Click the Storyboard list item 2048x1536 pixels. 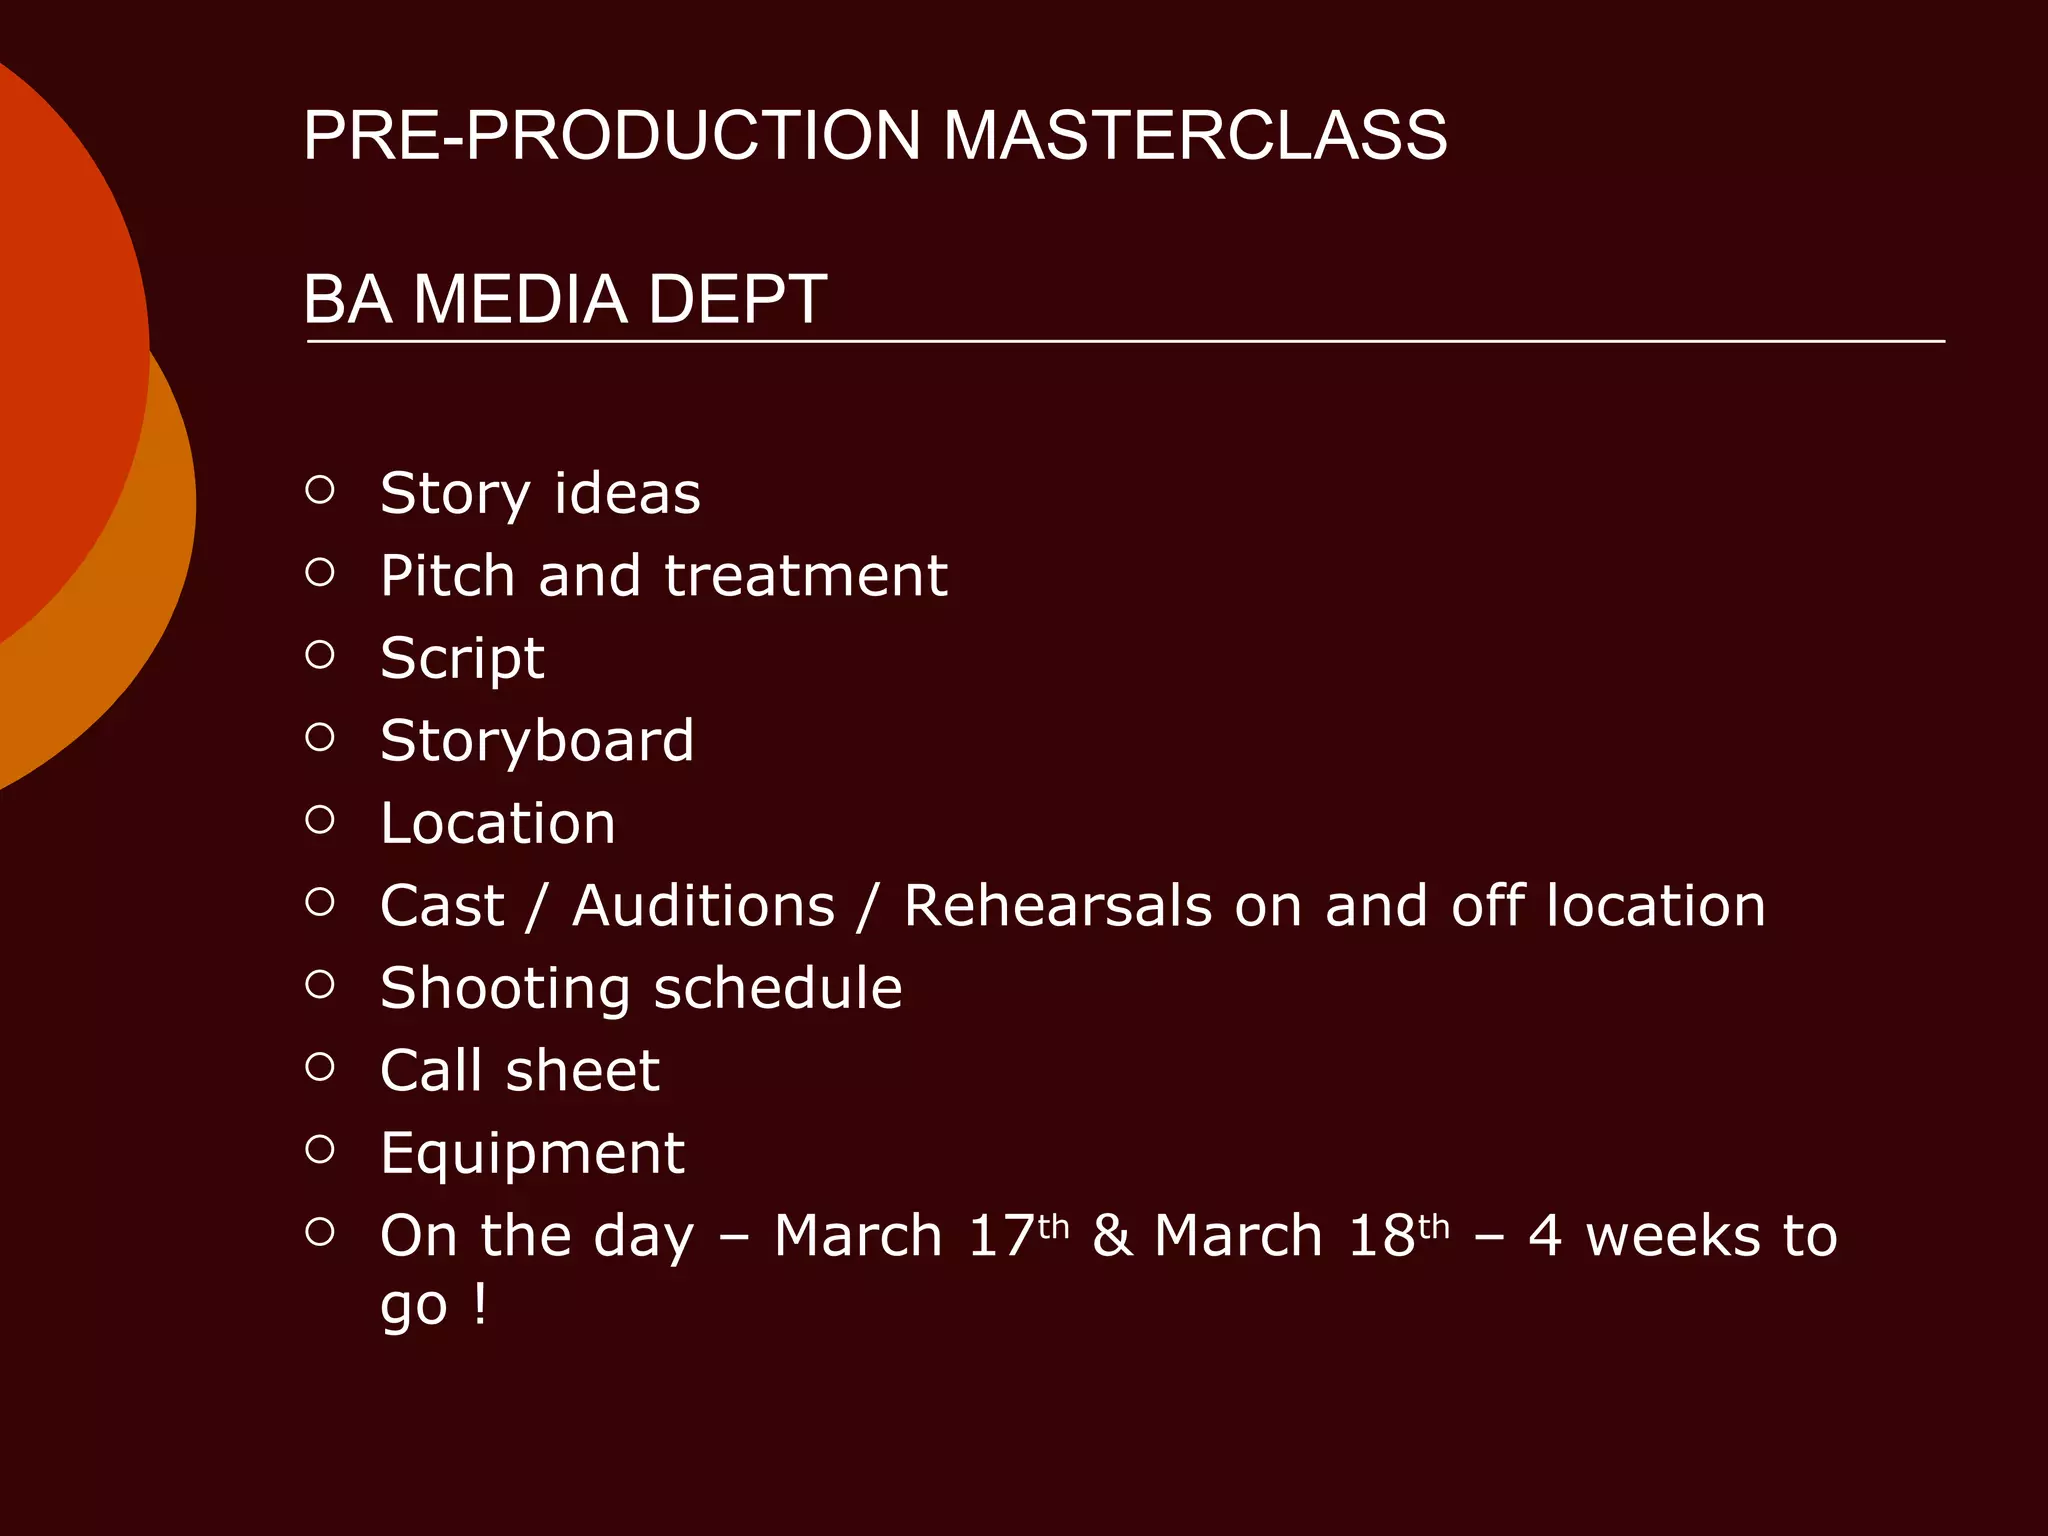tap(537, 742)
